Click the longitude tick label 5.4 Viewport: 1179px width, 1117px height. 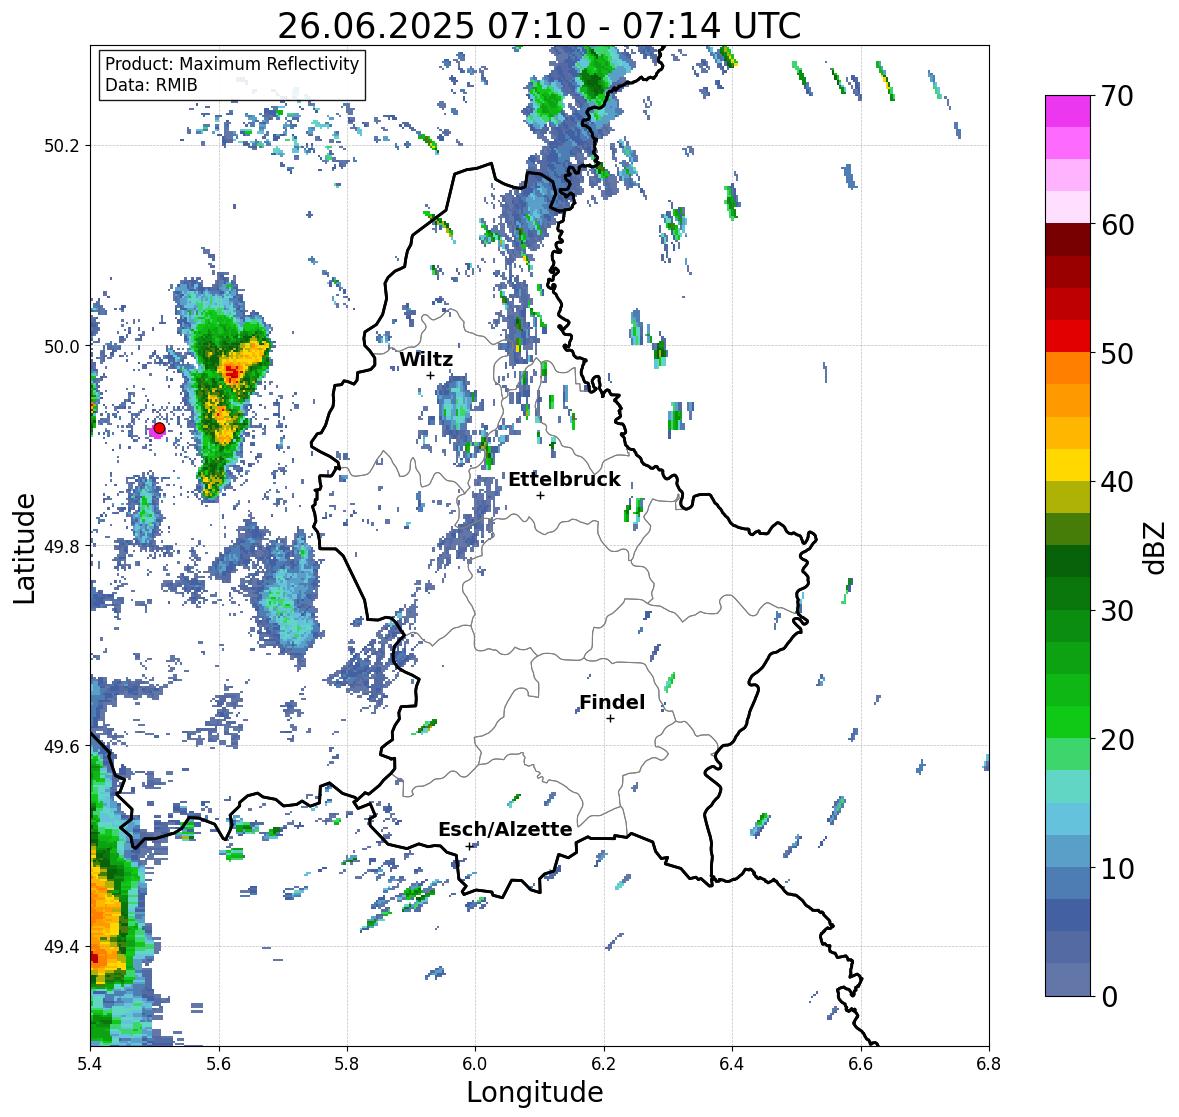click(x=90, y=1064)
